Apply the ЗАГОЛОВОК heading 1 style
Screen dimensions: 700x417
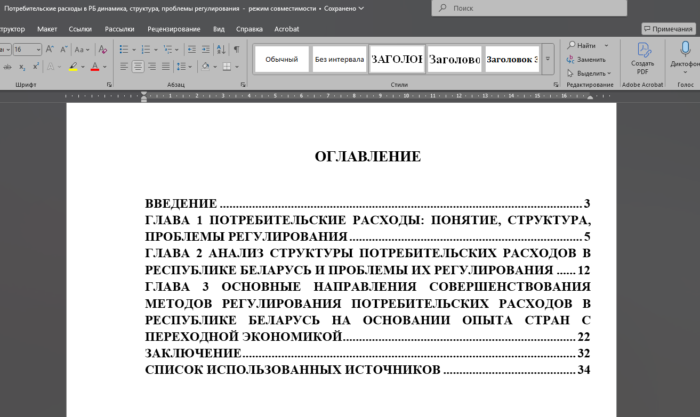[x=397, y=59]
